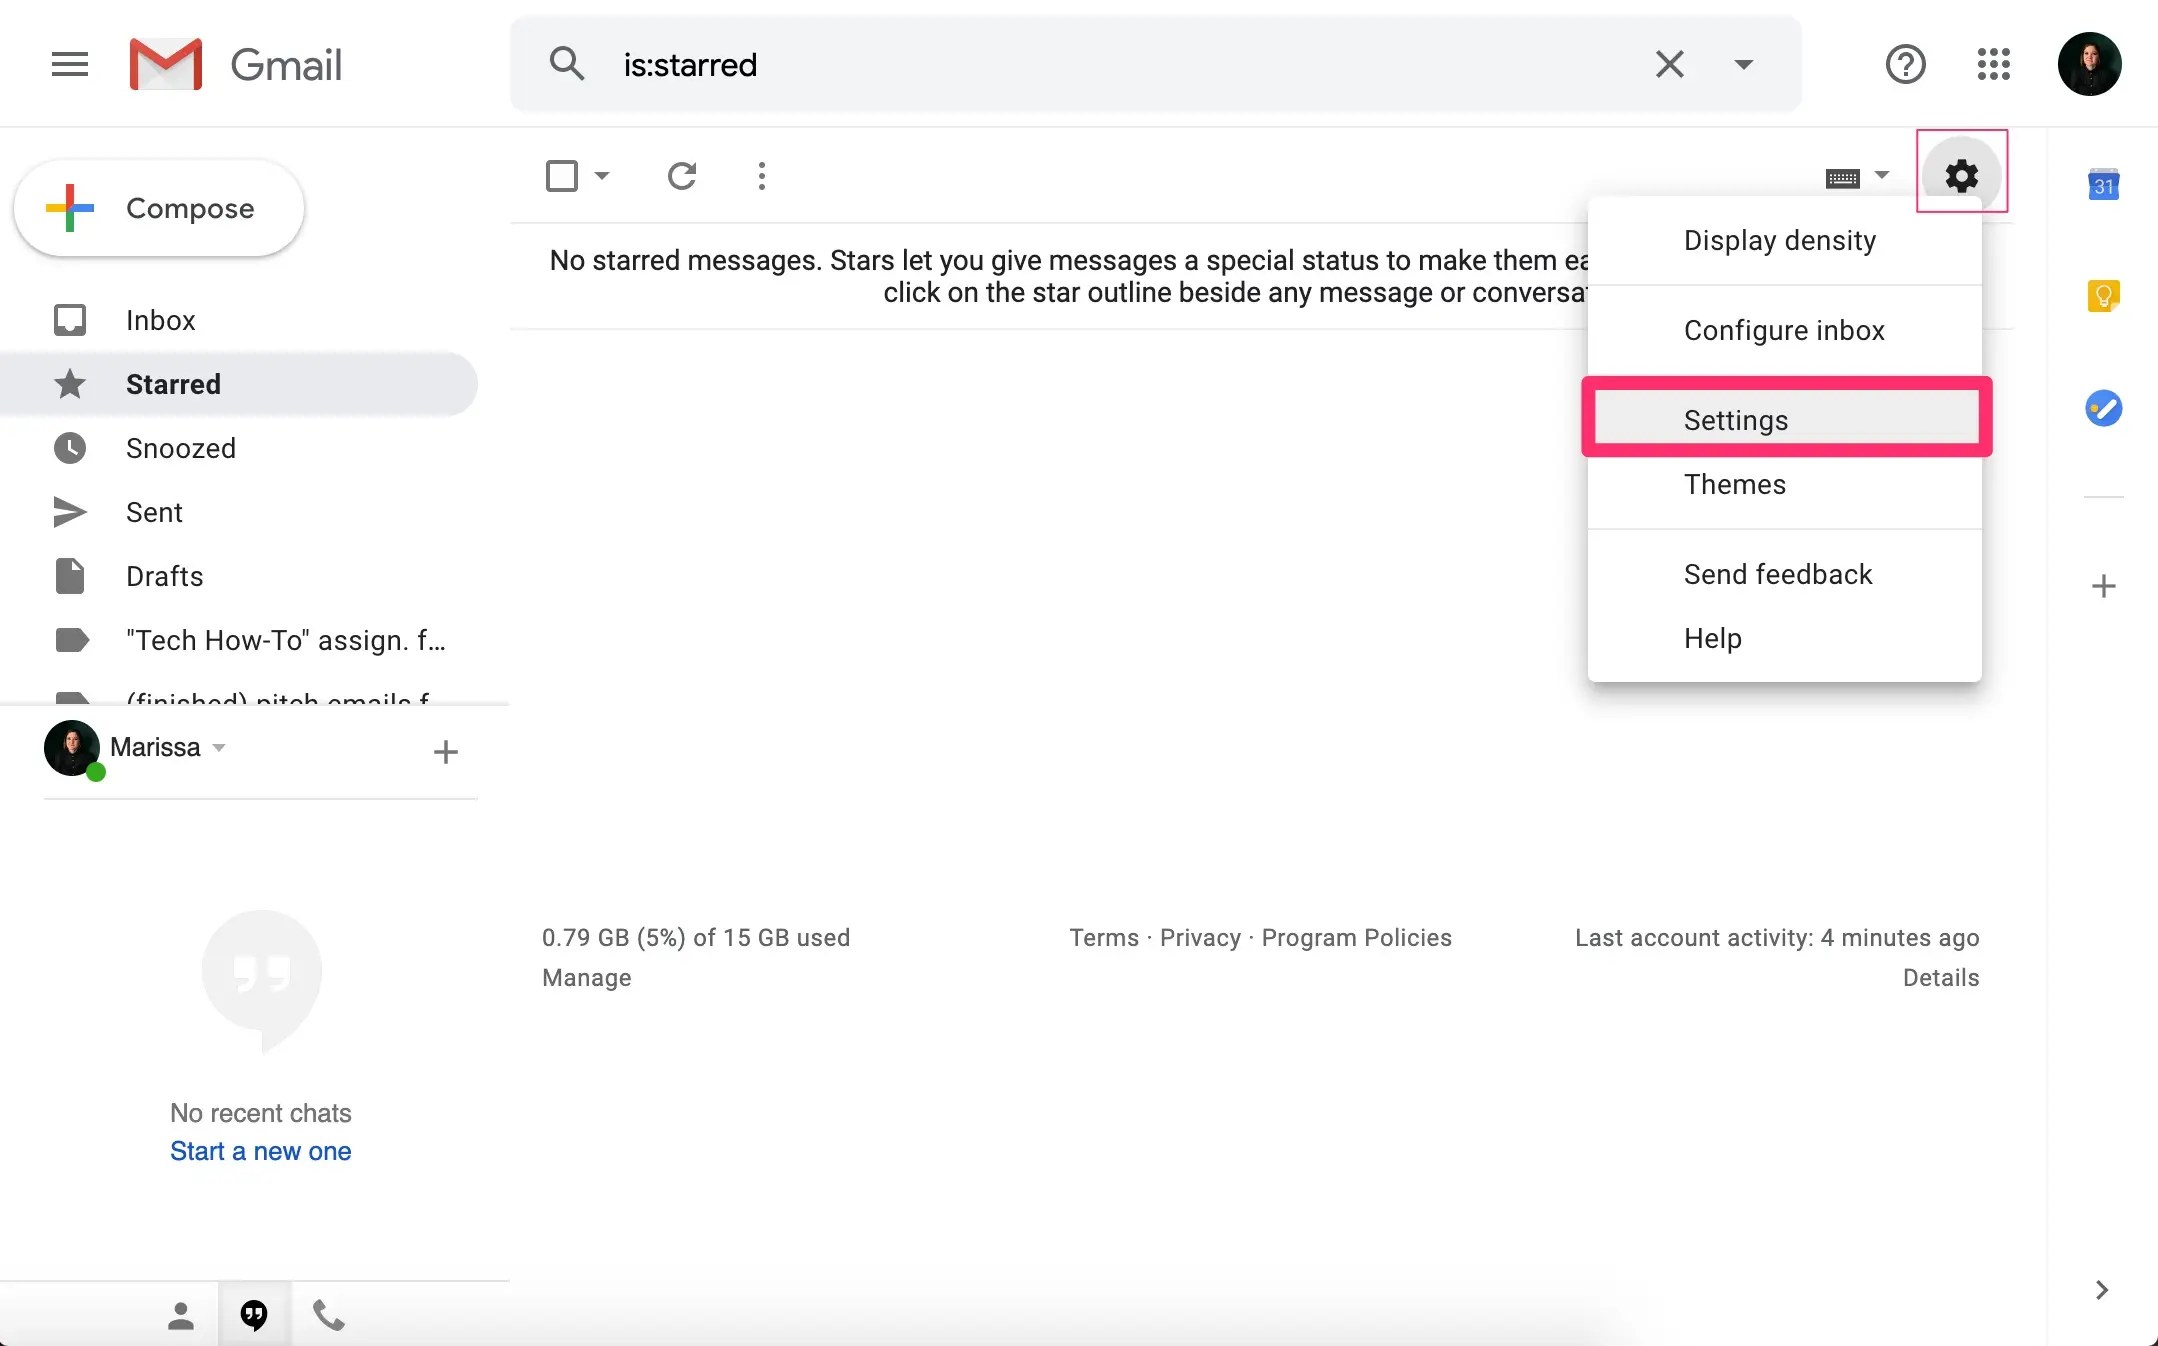Image resolution: width=2158 pixels, height=1346 pixels.
Task: Click the Start a new one link
Action: (260, 1151)
